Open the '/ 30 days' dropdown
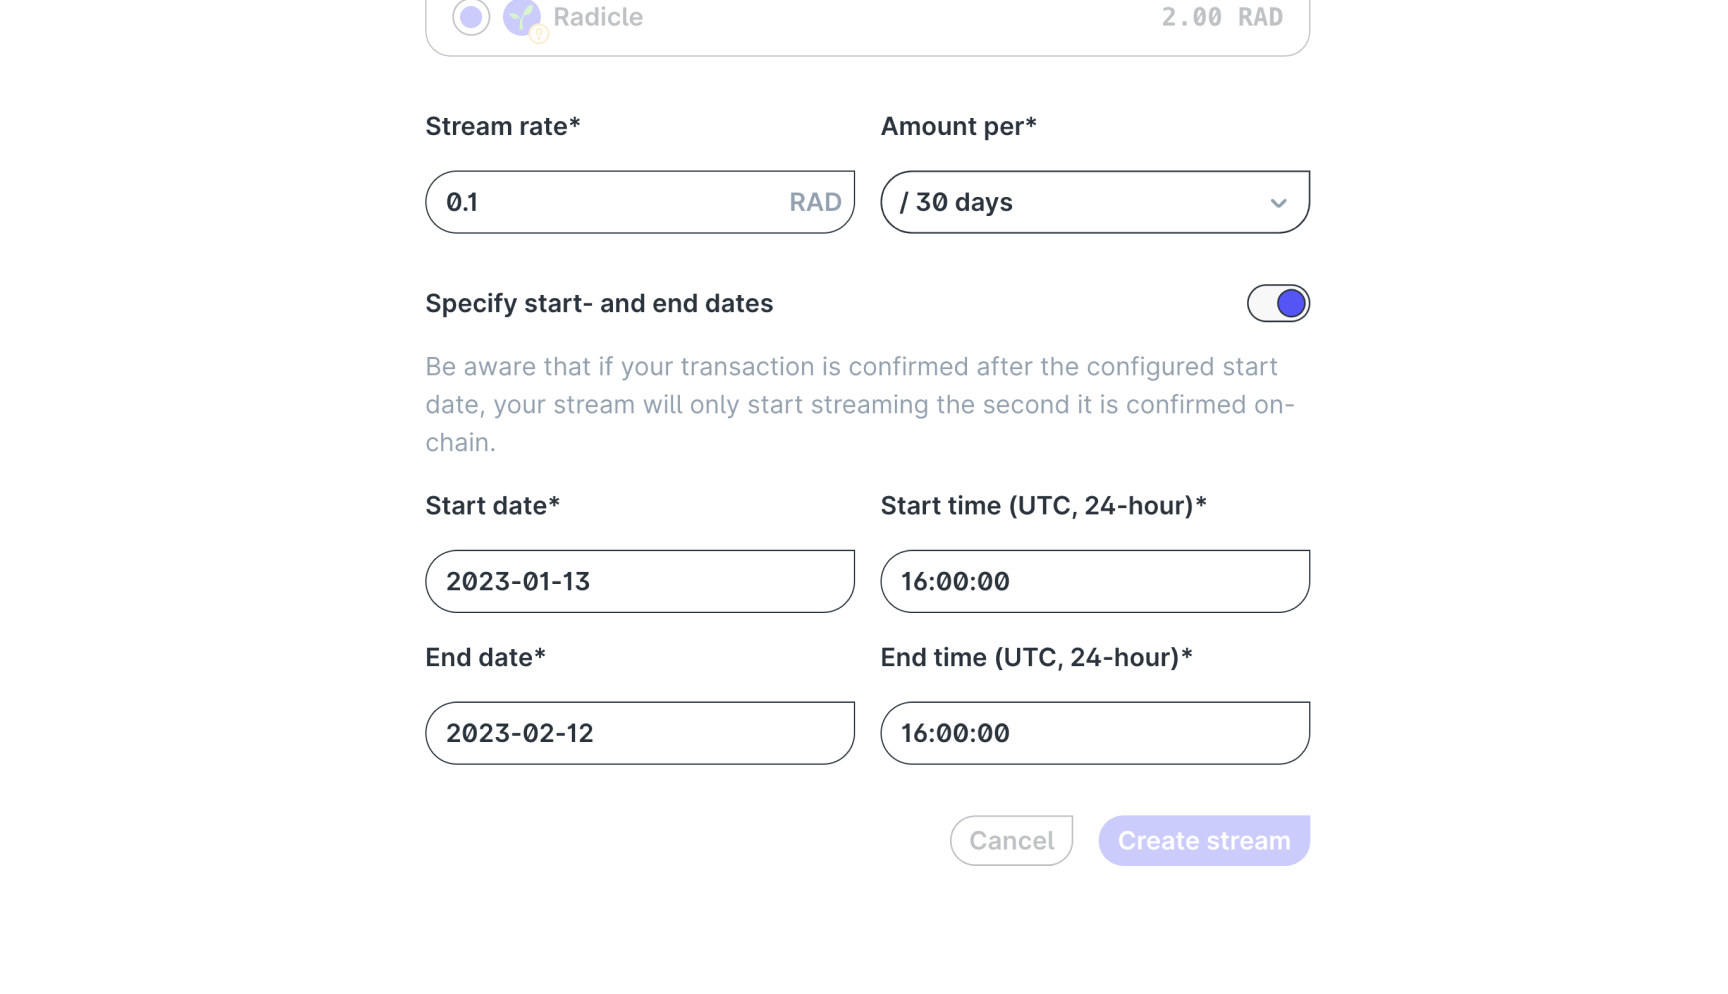1728x994 pixels. pyautogui.click(x=1095, y=202)
